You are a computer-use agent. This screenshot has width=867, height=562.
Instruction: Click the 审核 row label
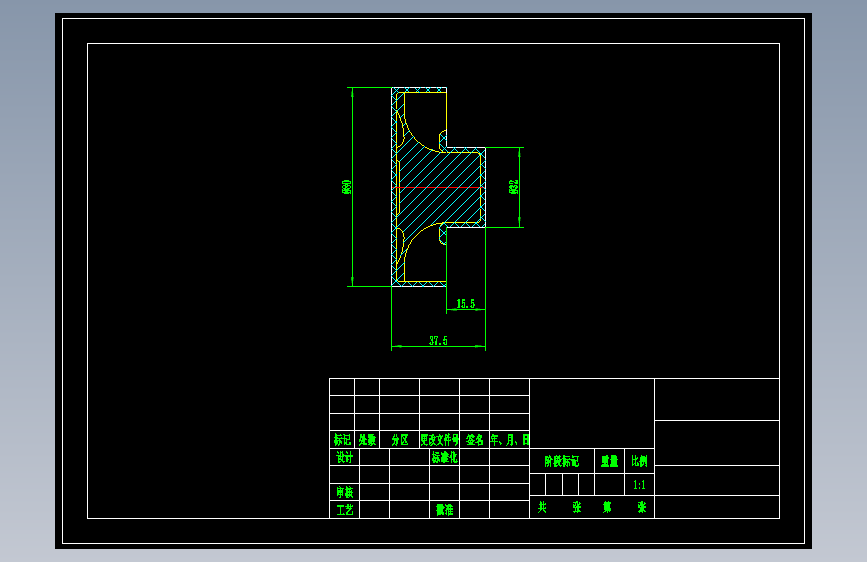coord(344,492)
